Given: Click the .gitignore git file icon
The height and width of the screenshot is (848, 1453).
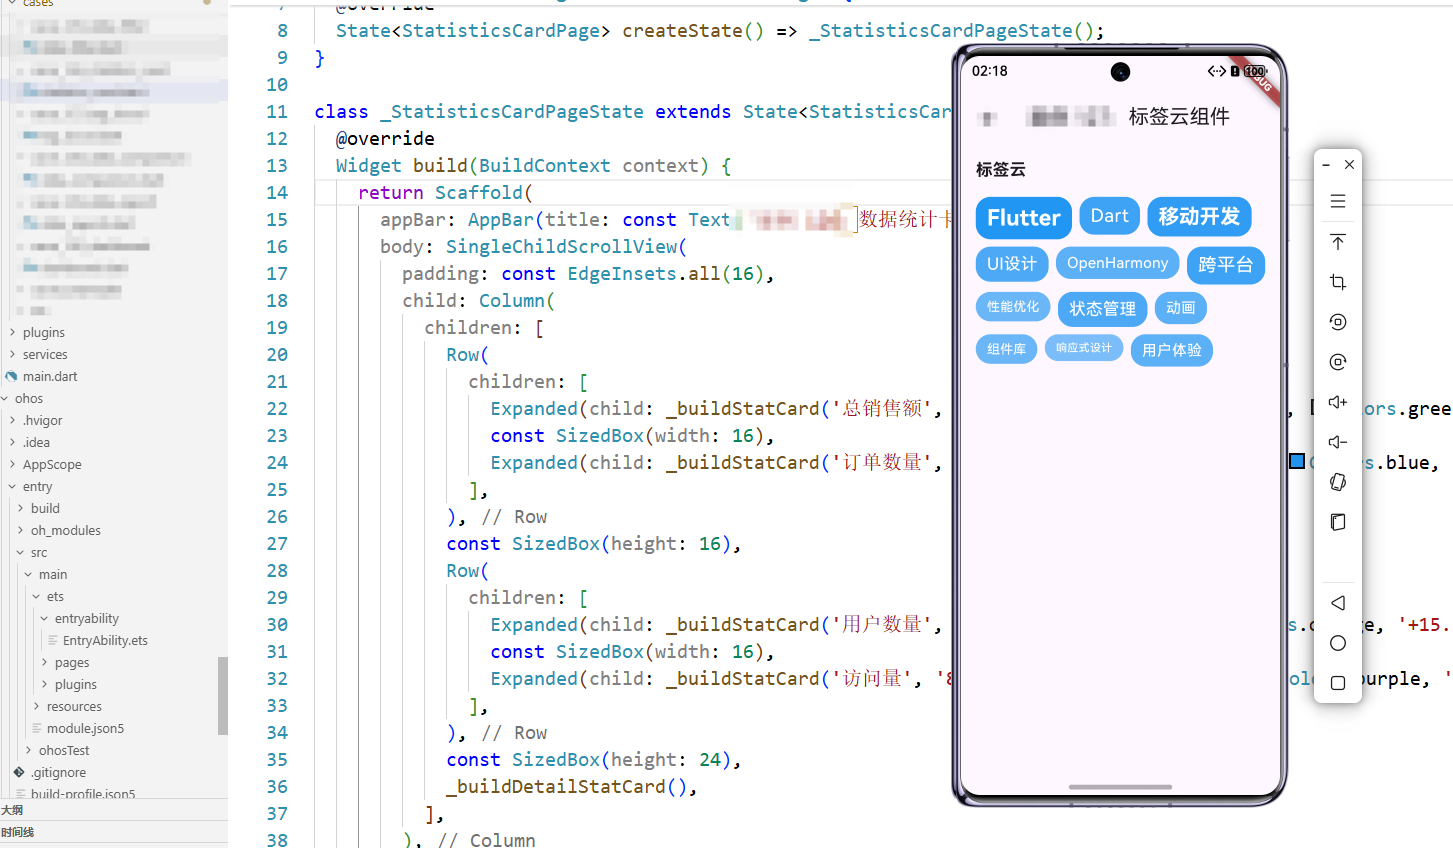Looking at the screenshot, I should click(x=19, y=772).
